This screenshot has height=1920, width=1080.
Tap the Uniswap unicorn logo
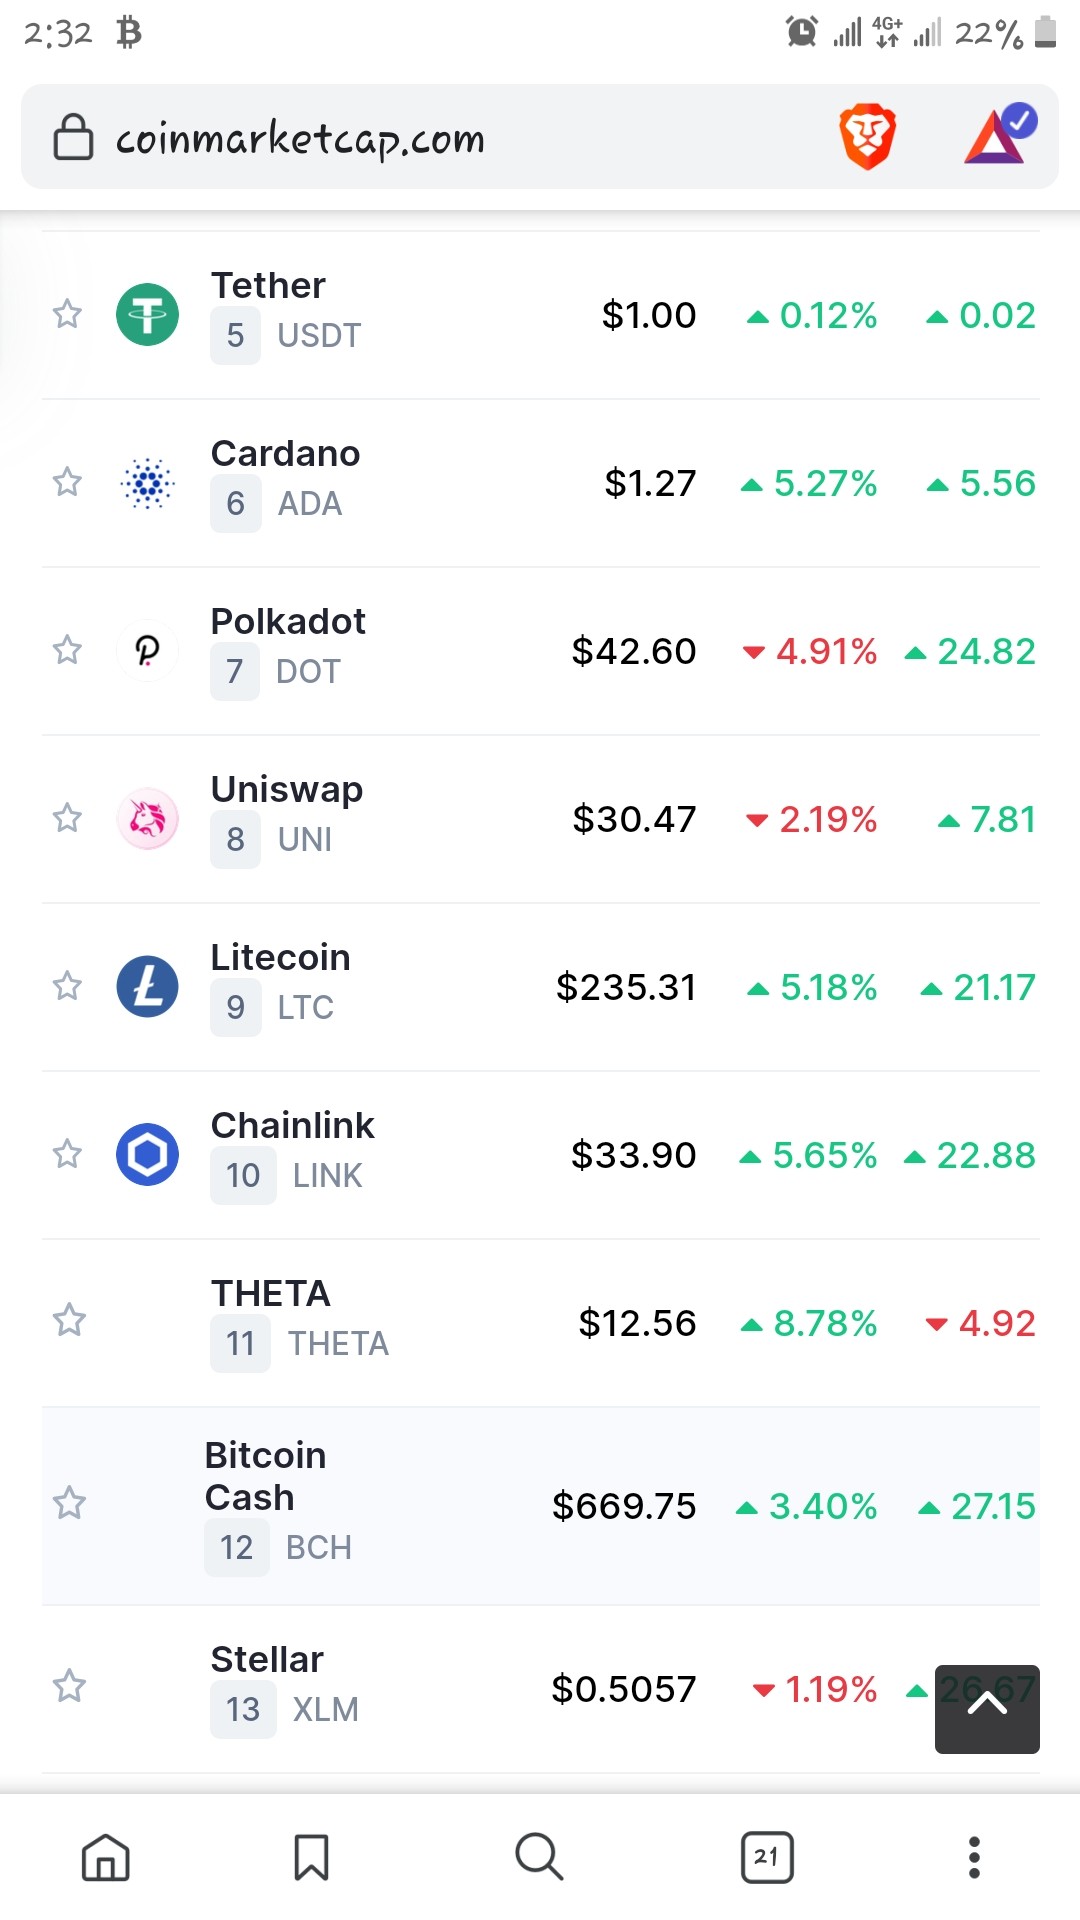coord(148,818)
